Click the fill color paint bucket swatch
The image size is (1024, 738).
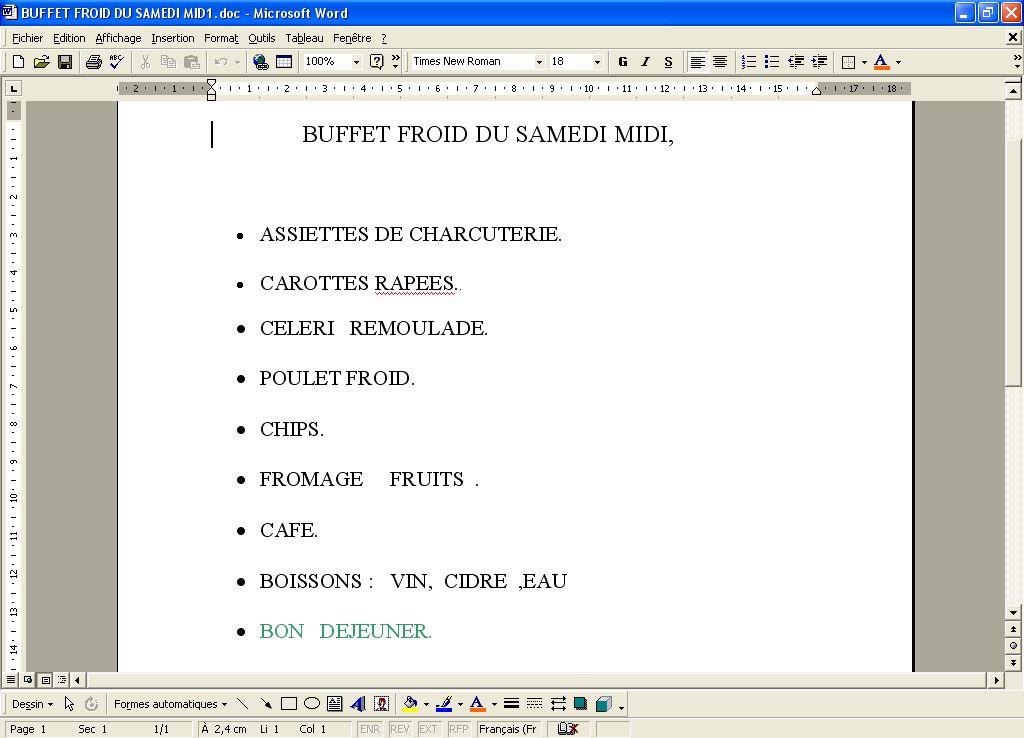point(410,704)
